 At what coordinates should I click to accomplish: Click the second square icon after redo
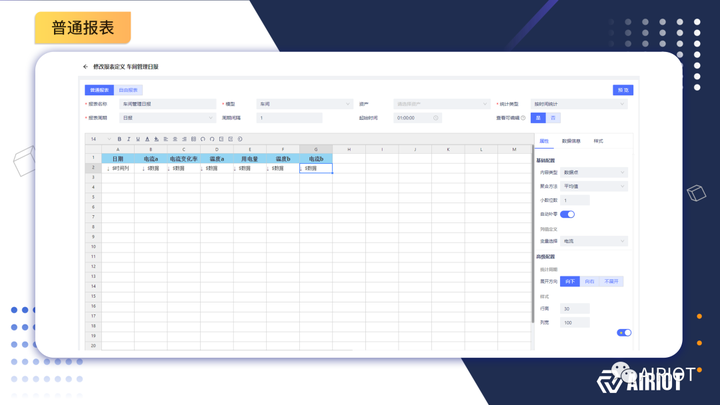coord(231,139)
